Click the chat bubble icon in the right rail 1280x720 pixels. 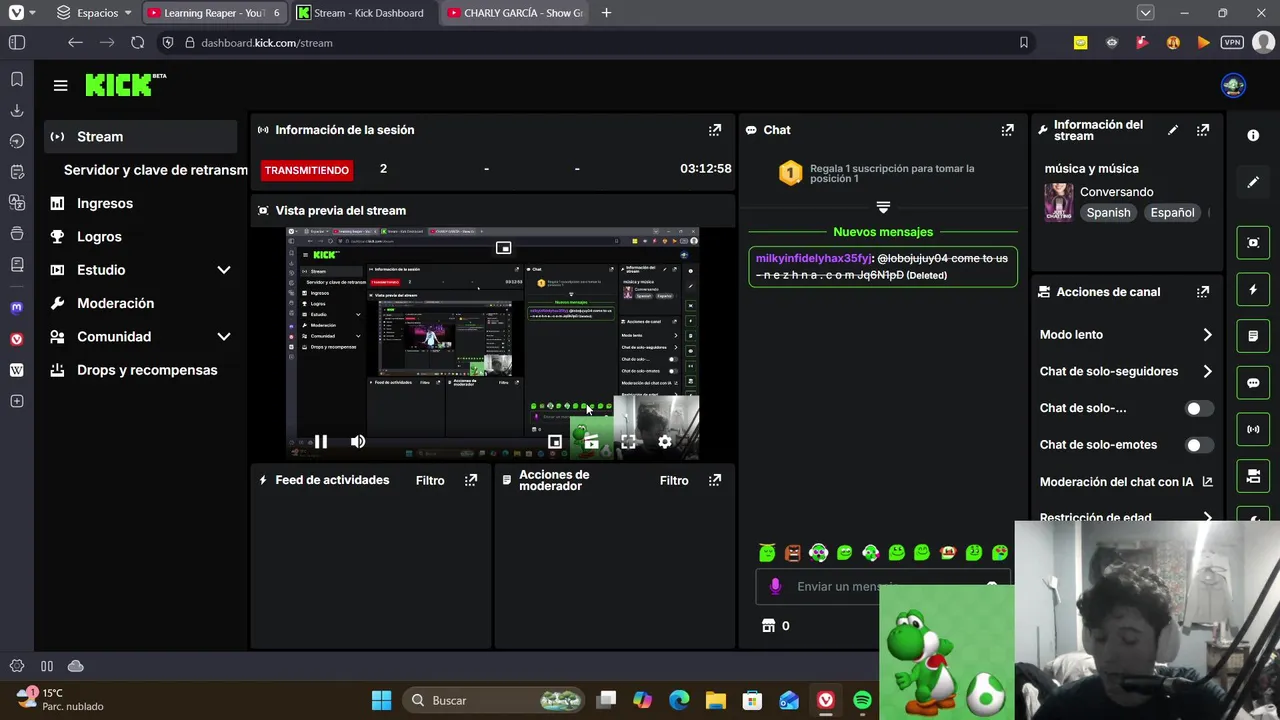click(1253, 383)
